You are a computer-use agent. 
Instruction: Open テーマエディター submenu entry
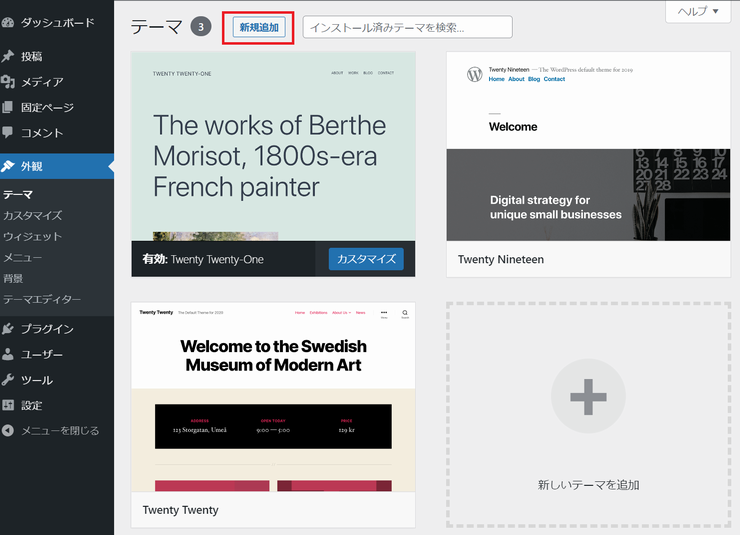[42, 299]
